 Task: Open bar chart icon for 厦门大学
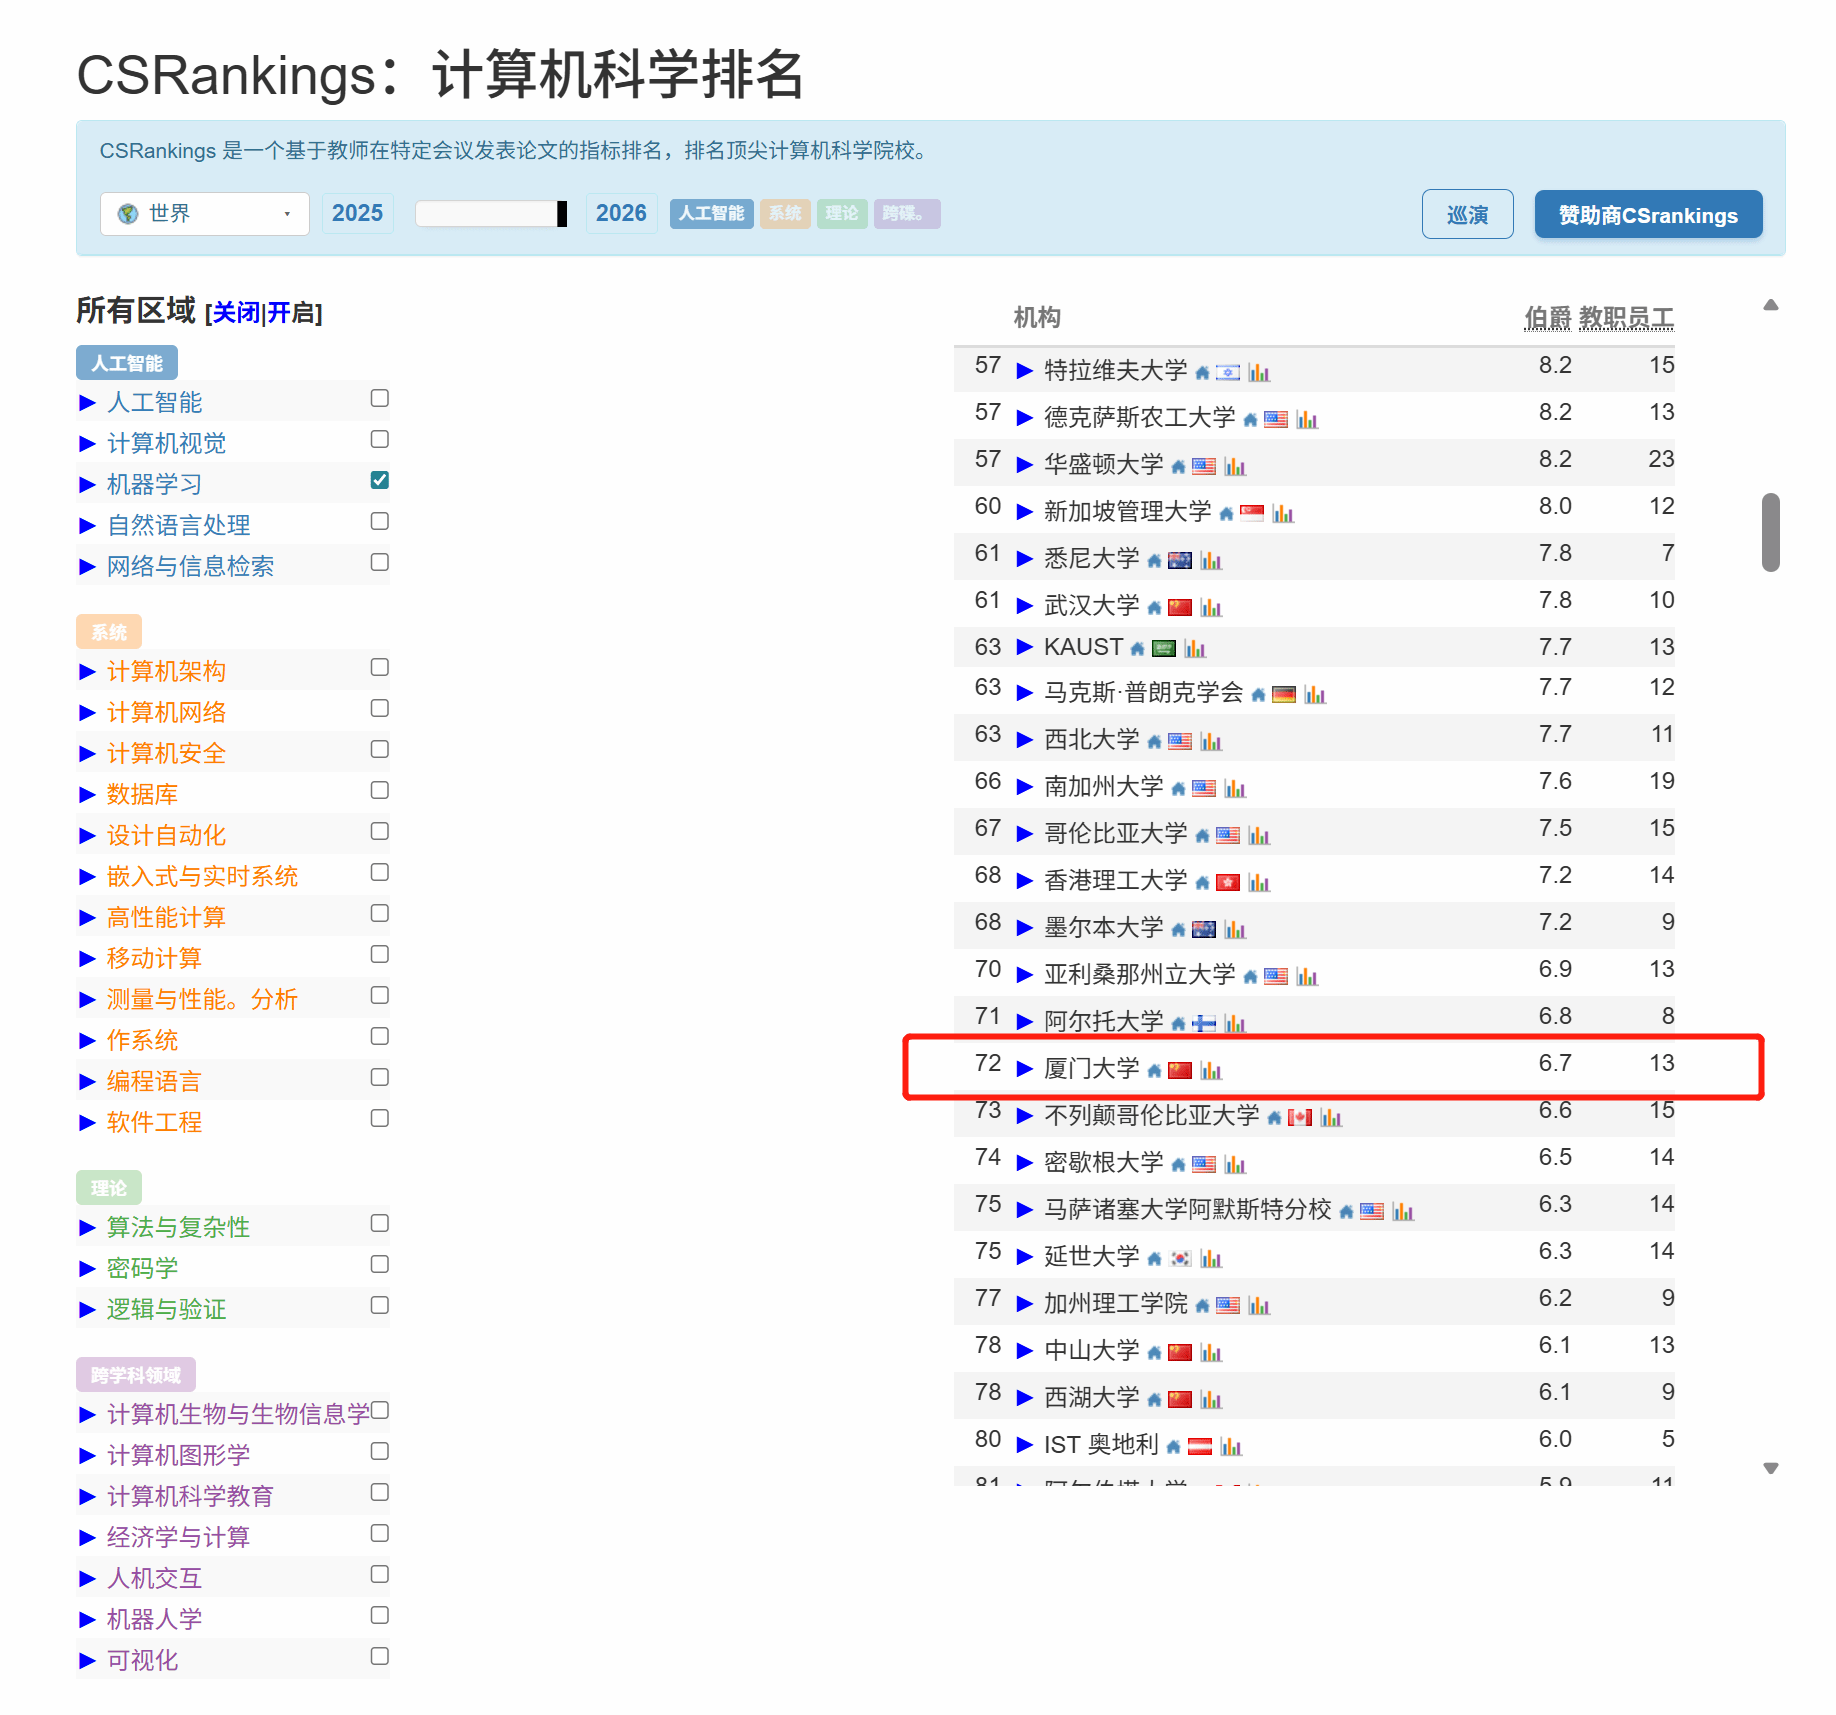(1211, 1071)
